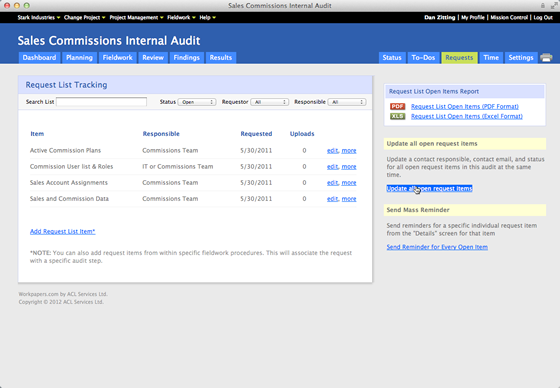Click Add Request List Item link

pos(62,232)
